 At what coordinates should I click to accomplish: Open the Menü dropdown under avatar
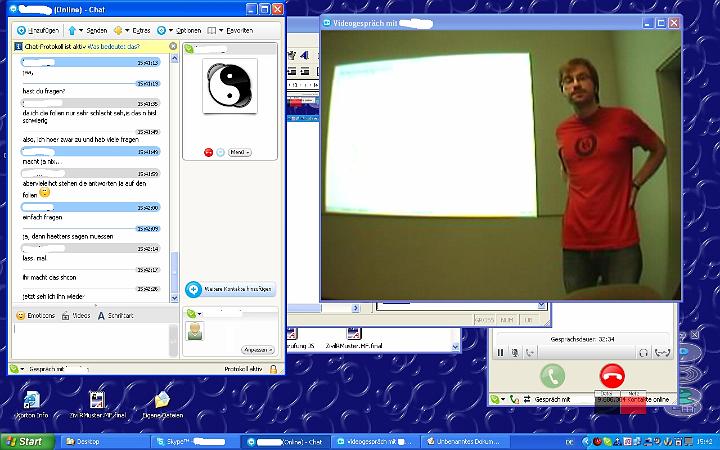pyautogui.click(x=240, y=152)
